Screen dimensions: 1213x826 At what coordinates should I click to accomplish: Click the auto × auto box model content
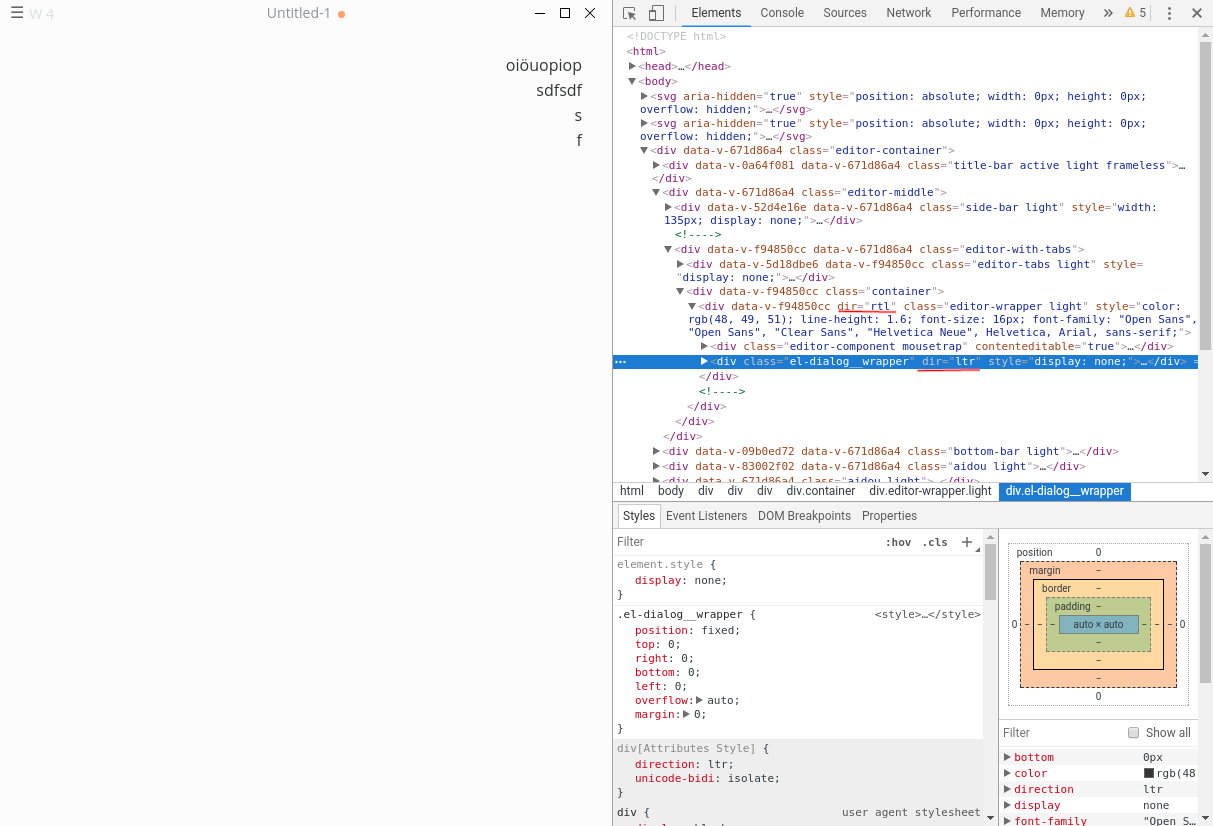(1099, 624)
